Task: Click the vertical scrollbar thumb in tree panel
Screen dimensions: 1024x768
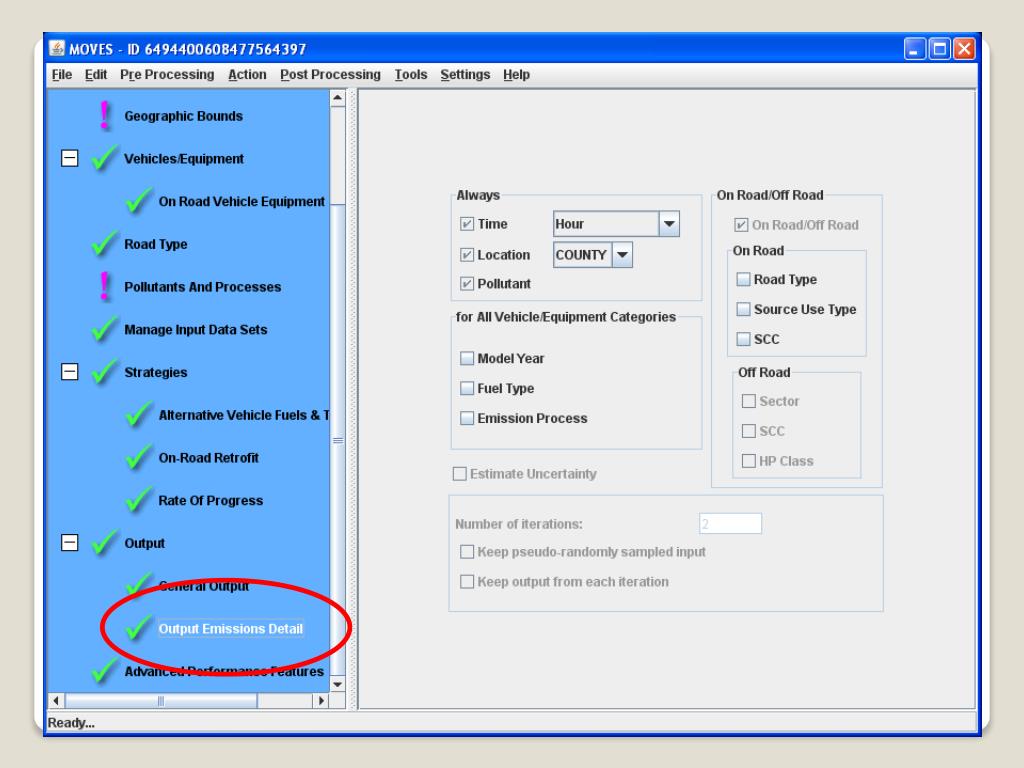Action: coord(338,440)
